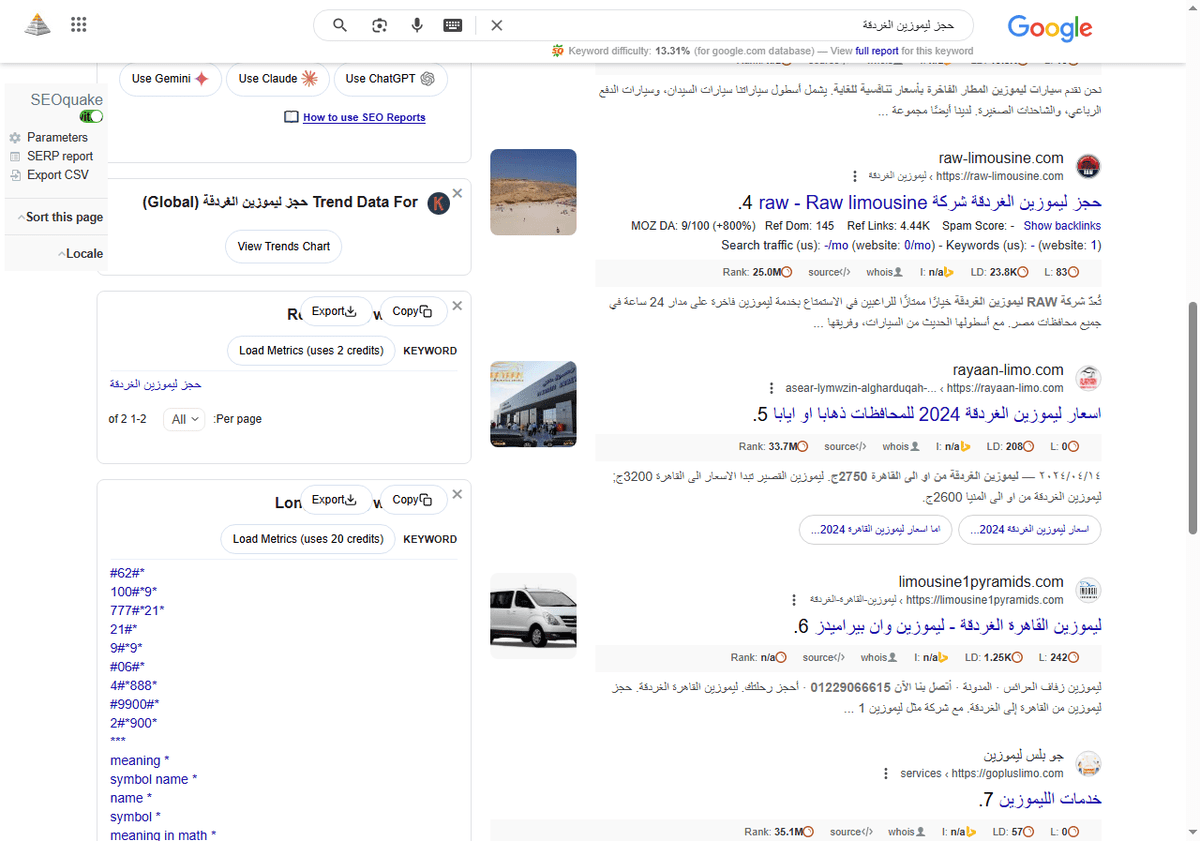This screenshot has height=841, width=1200.
Task: Open the per-page 'All' dropdown
Action: tap(183, 419)
